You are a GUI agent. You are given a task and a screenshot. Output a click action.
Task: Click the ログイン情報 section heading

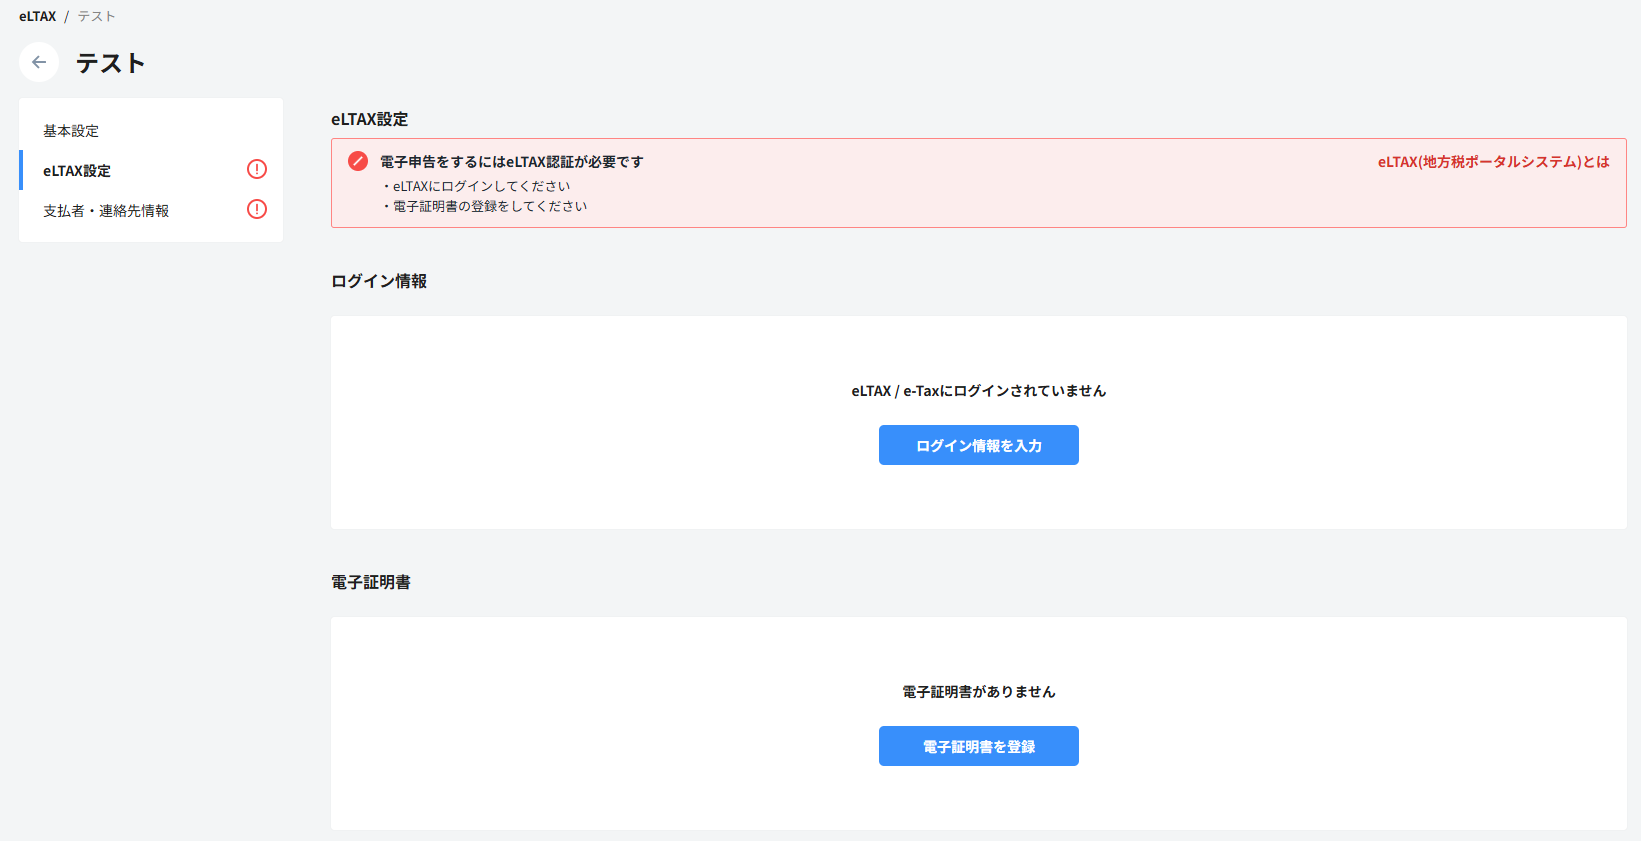click(x=379, y=281)
